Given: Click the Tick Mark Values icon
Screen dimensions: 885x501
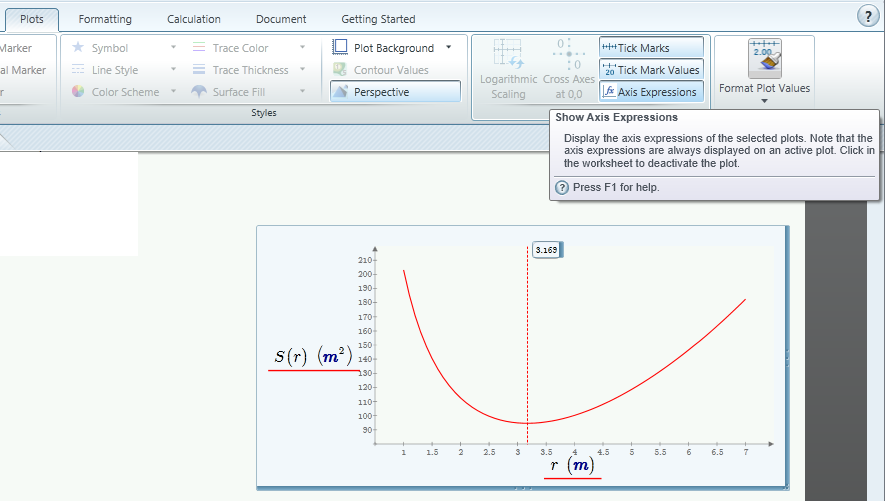Looking at the screenshot, I should pyautogui.click(x=609, y=70).
